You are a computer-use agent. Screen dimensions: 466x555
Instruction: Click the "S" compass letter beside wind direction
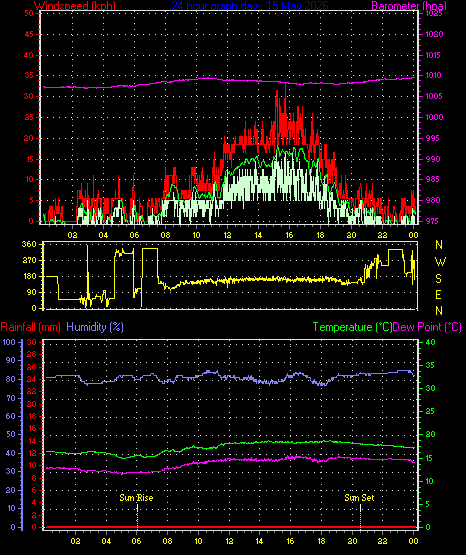pyautogui.click(x=438, y=279)
